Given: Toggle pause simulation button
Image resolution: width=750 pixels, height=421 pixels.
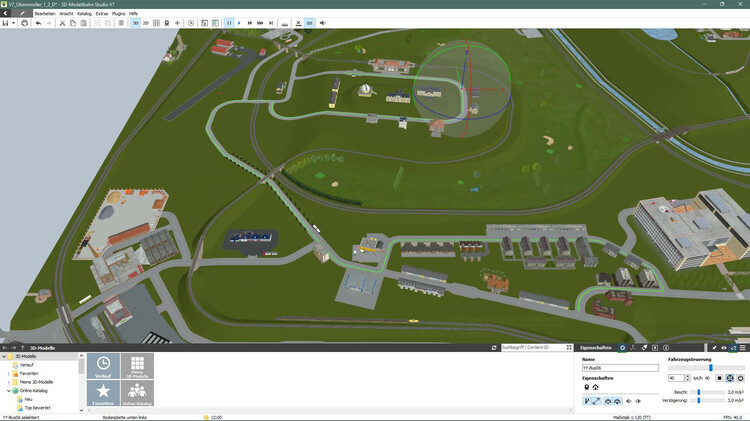Looking at the screenshot, I should (x=229, y=22).
